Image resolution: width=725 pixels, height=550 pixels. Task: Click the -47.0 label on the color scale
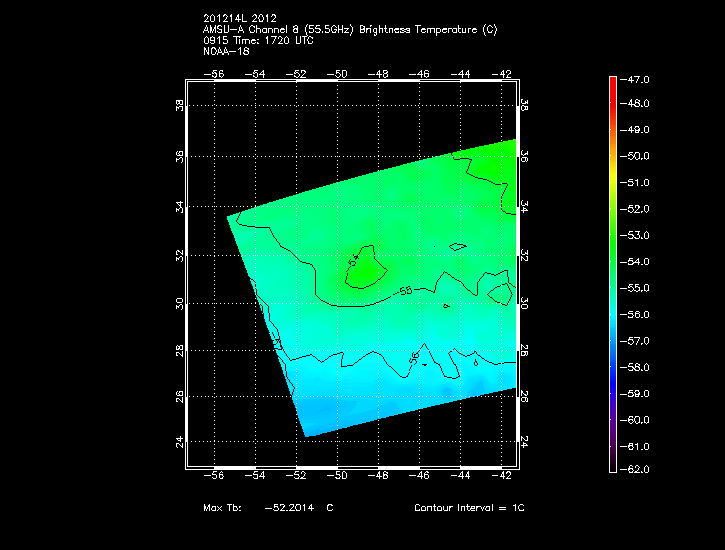[x=638, y=78]
